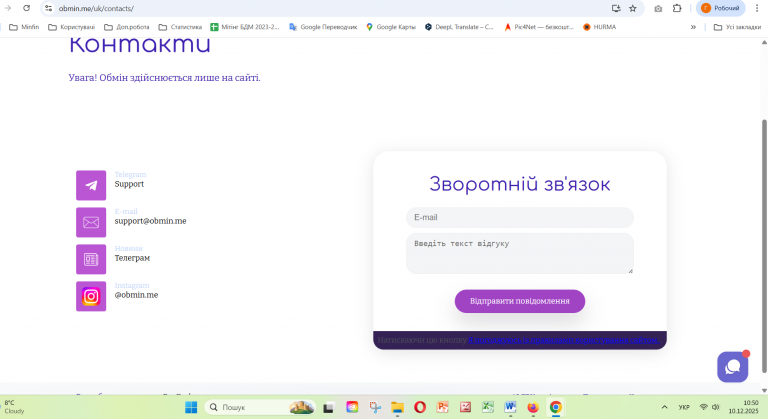Viewport: 768px width, 419px height.
Task: Open the @obmin.me Instagram link
Action: point(136,295)
